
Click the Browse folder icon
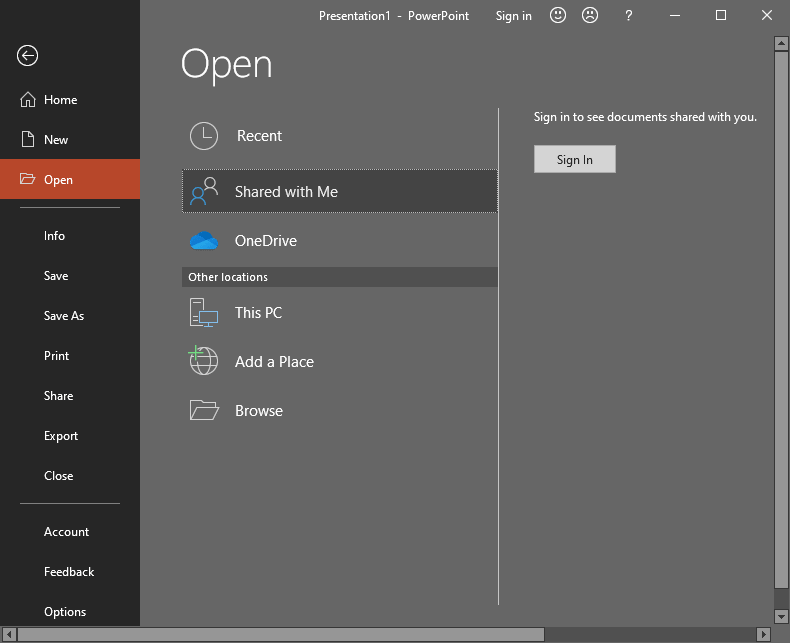204,410
